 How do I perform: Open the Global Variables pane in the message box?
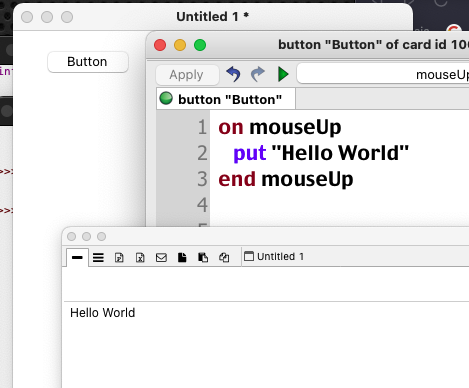tap(140, 257)
